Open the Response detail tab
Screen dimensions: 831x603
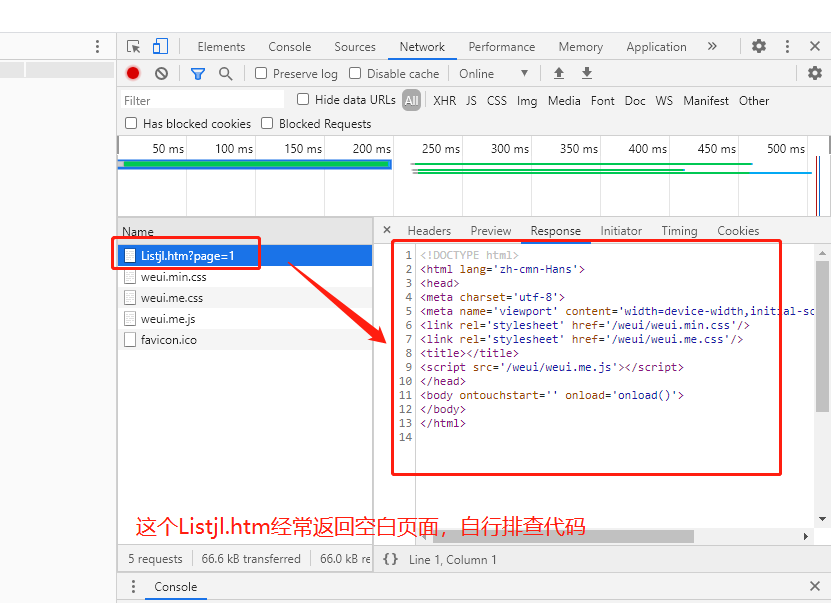[x=555, y=231]
